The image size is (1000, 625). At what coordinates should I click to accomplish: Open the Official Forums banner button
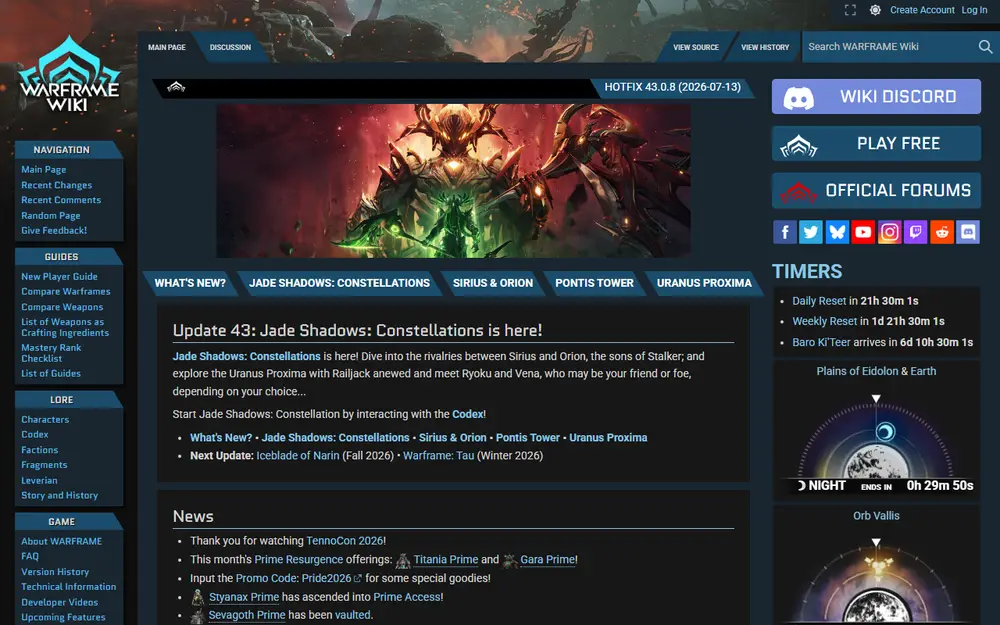point(876,190)
